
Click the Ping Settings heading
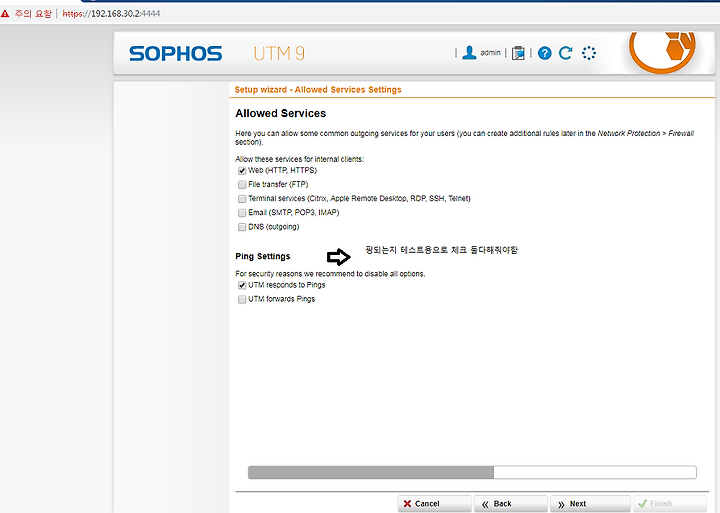[x=263, y=256]
